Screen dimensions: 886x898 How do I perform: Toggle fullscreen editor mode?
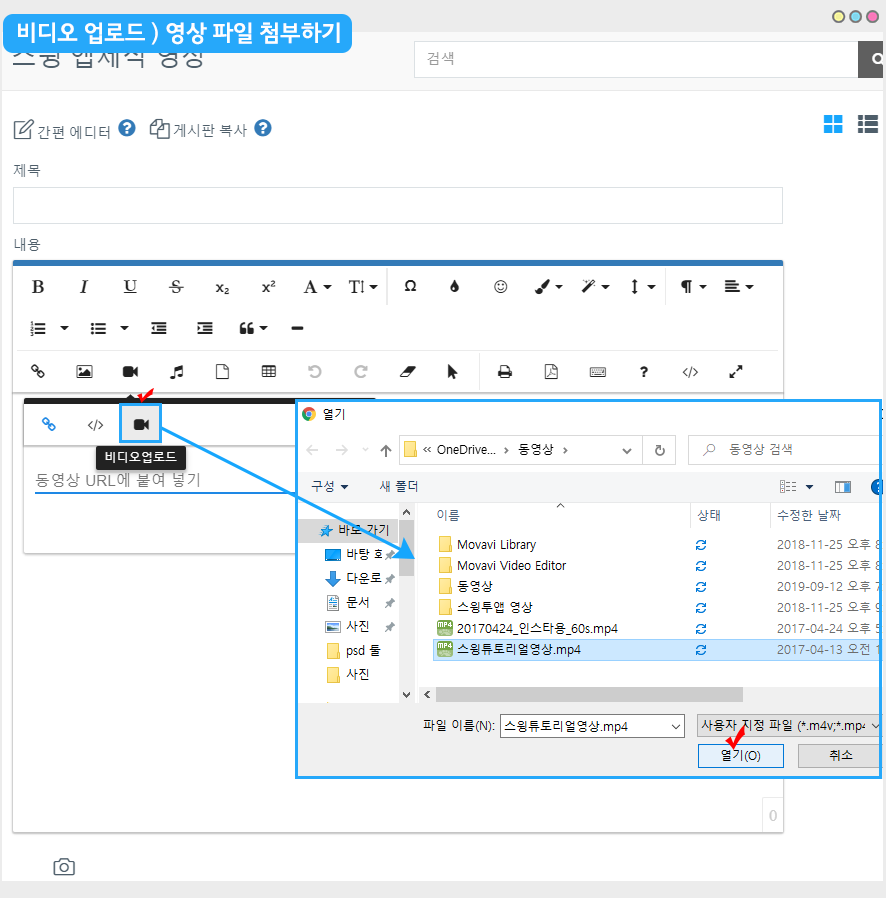(736, 372)
